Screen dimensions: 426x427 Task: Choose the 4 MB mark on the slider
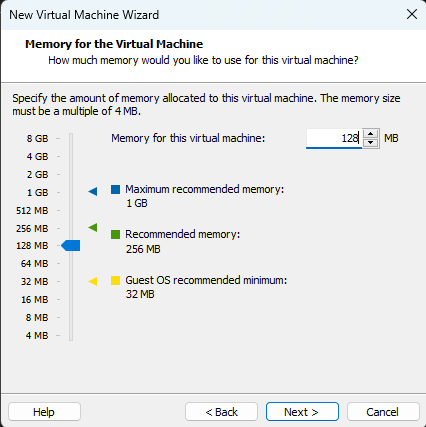coord(37,335)
